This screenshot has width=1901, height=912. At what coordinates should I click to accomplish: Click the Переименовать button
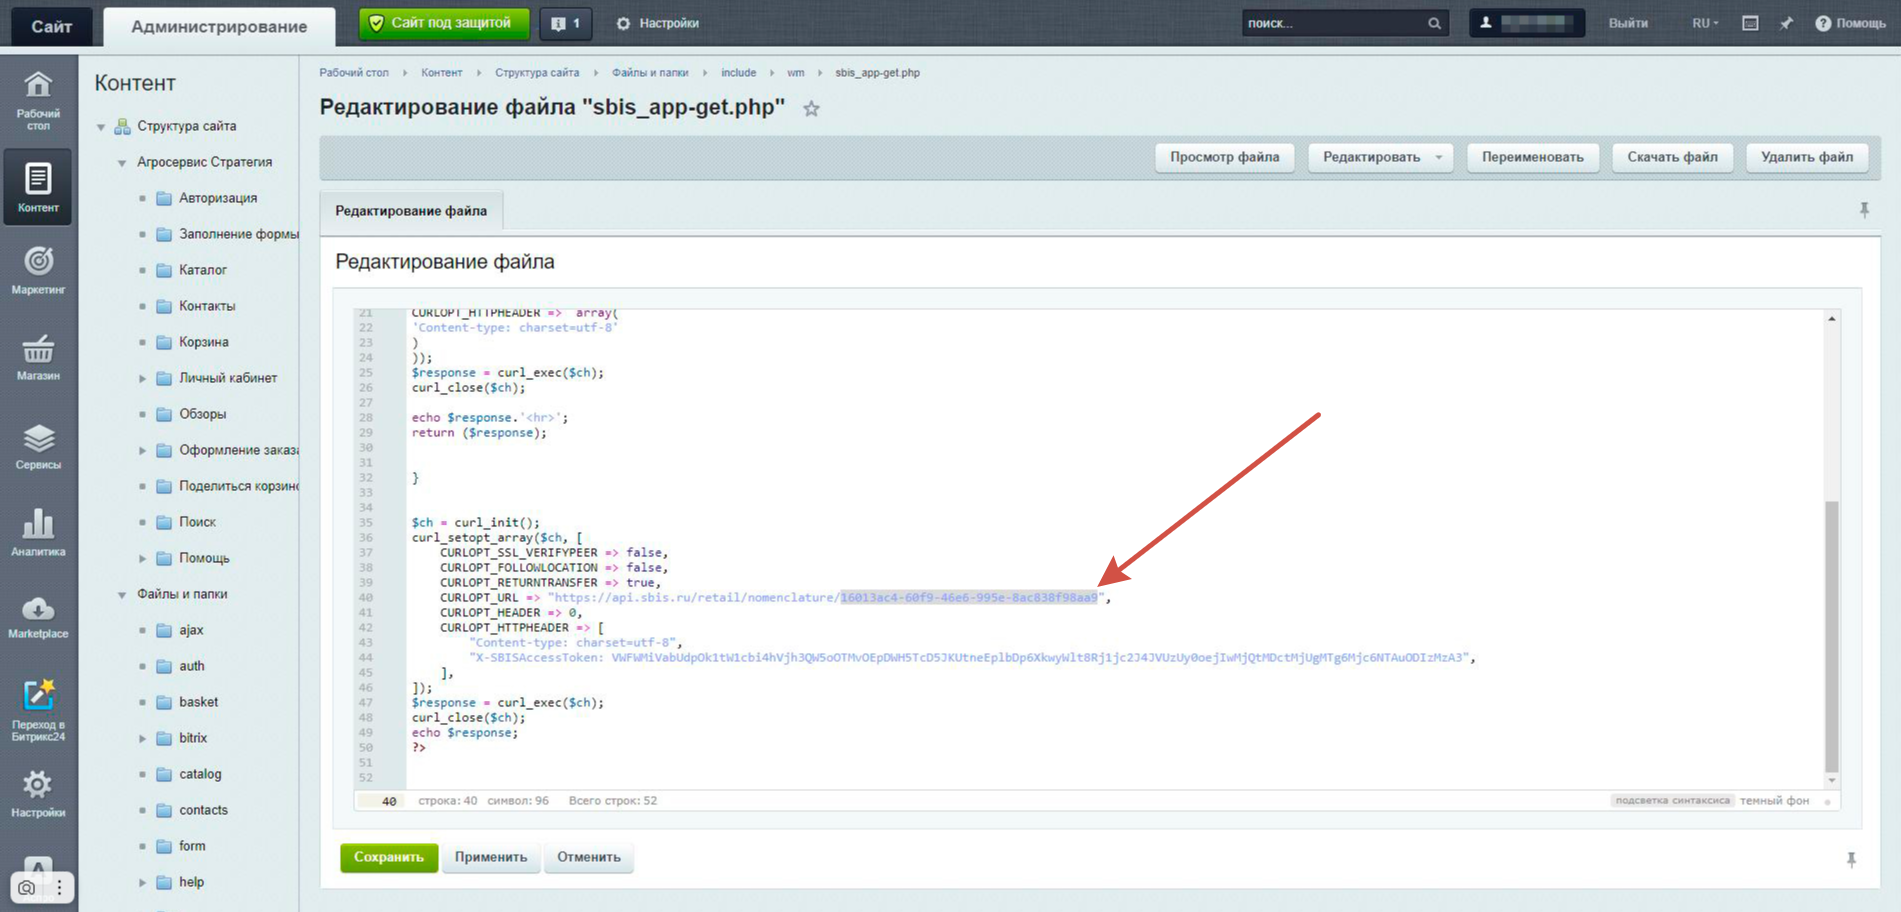pos(1533,157)
